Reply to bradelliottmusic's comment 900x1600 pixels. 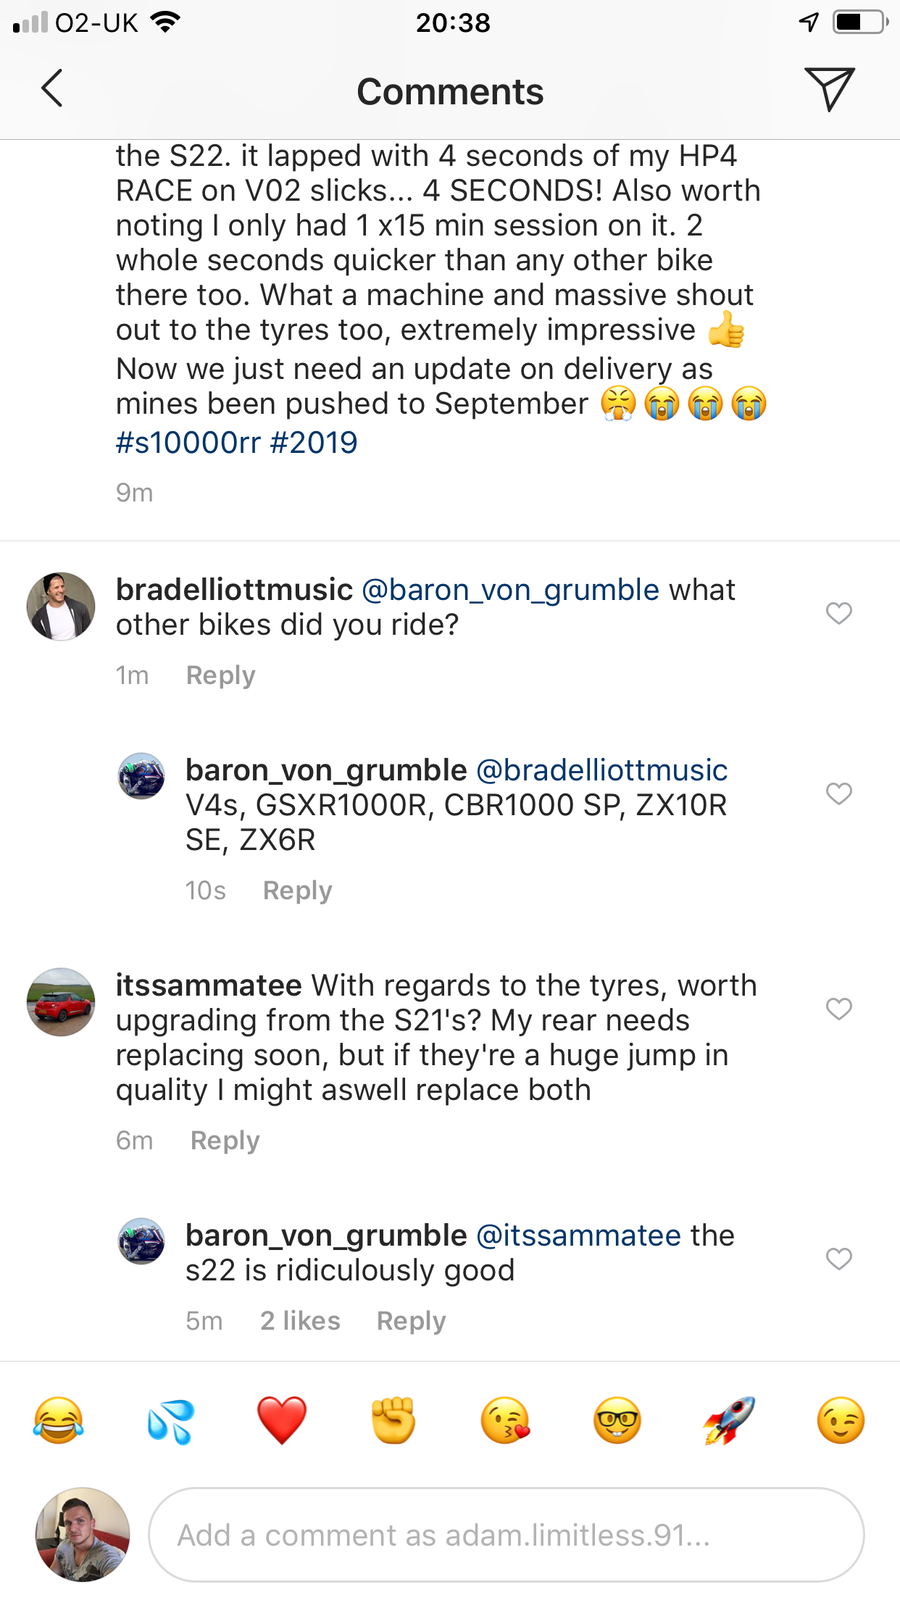pyautogui.click(x=221, y=676)
